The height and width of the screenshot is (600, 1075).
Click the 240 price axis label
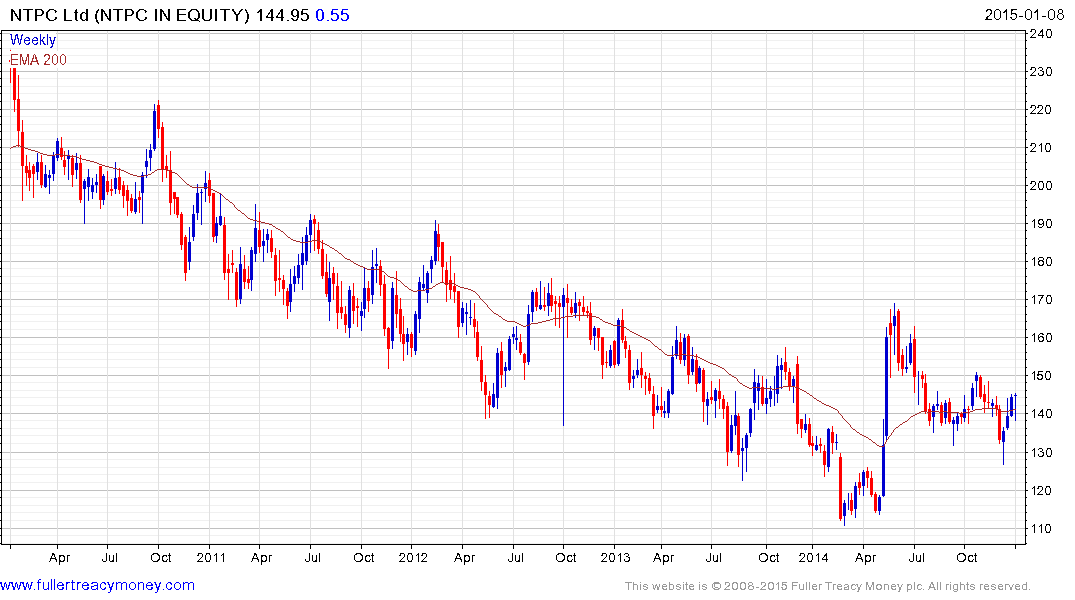coord(1041,34)
